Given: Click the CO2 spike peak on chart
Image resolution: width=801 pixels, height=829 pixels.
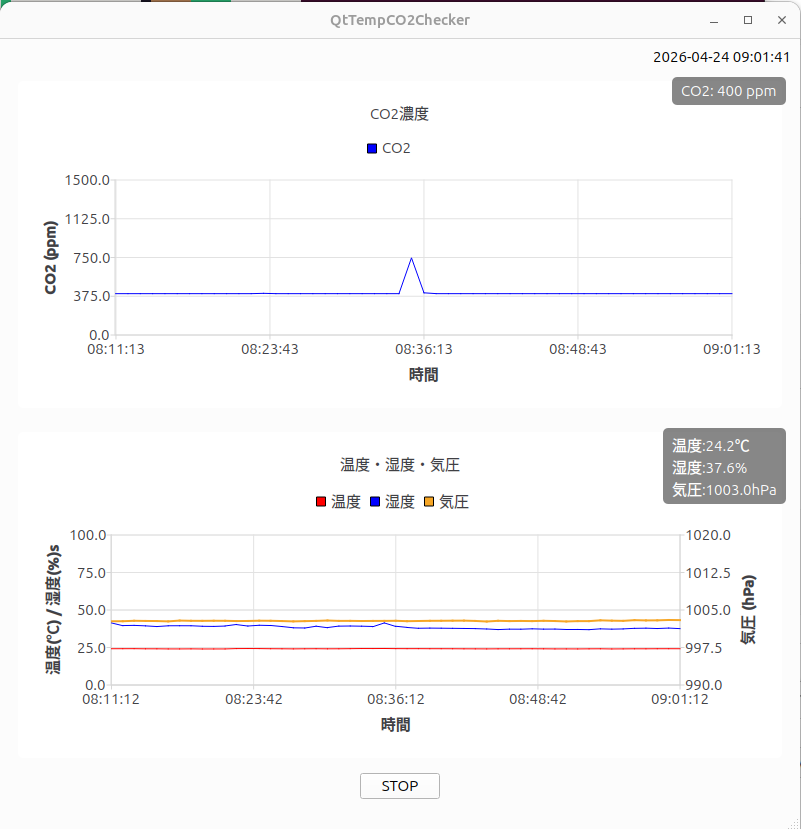Looking at the screenshot, I should pos(411,258).
